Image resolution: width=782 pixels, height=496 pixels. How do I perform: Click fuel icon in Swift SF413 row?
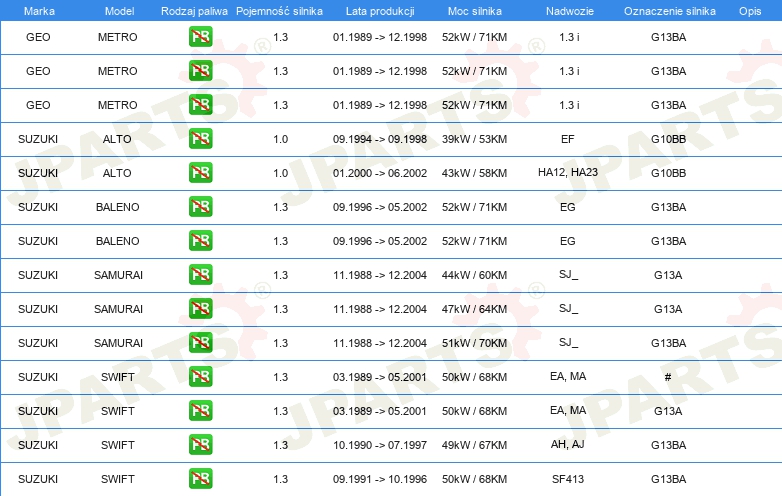tap(200, 479)
